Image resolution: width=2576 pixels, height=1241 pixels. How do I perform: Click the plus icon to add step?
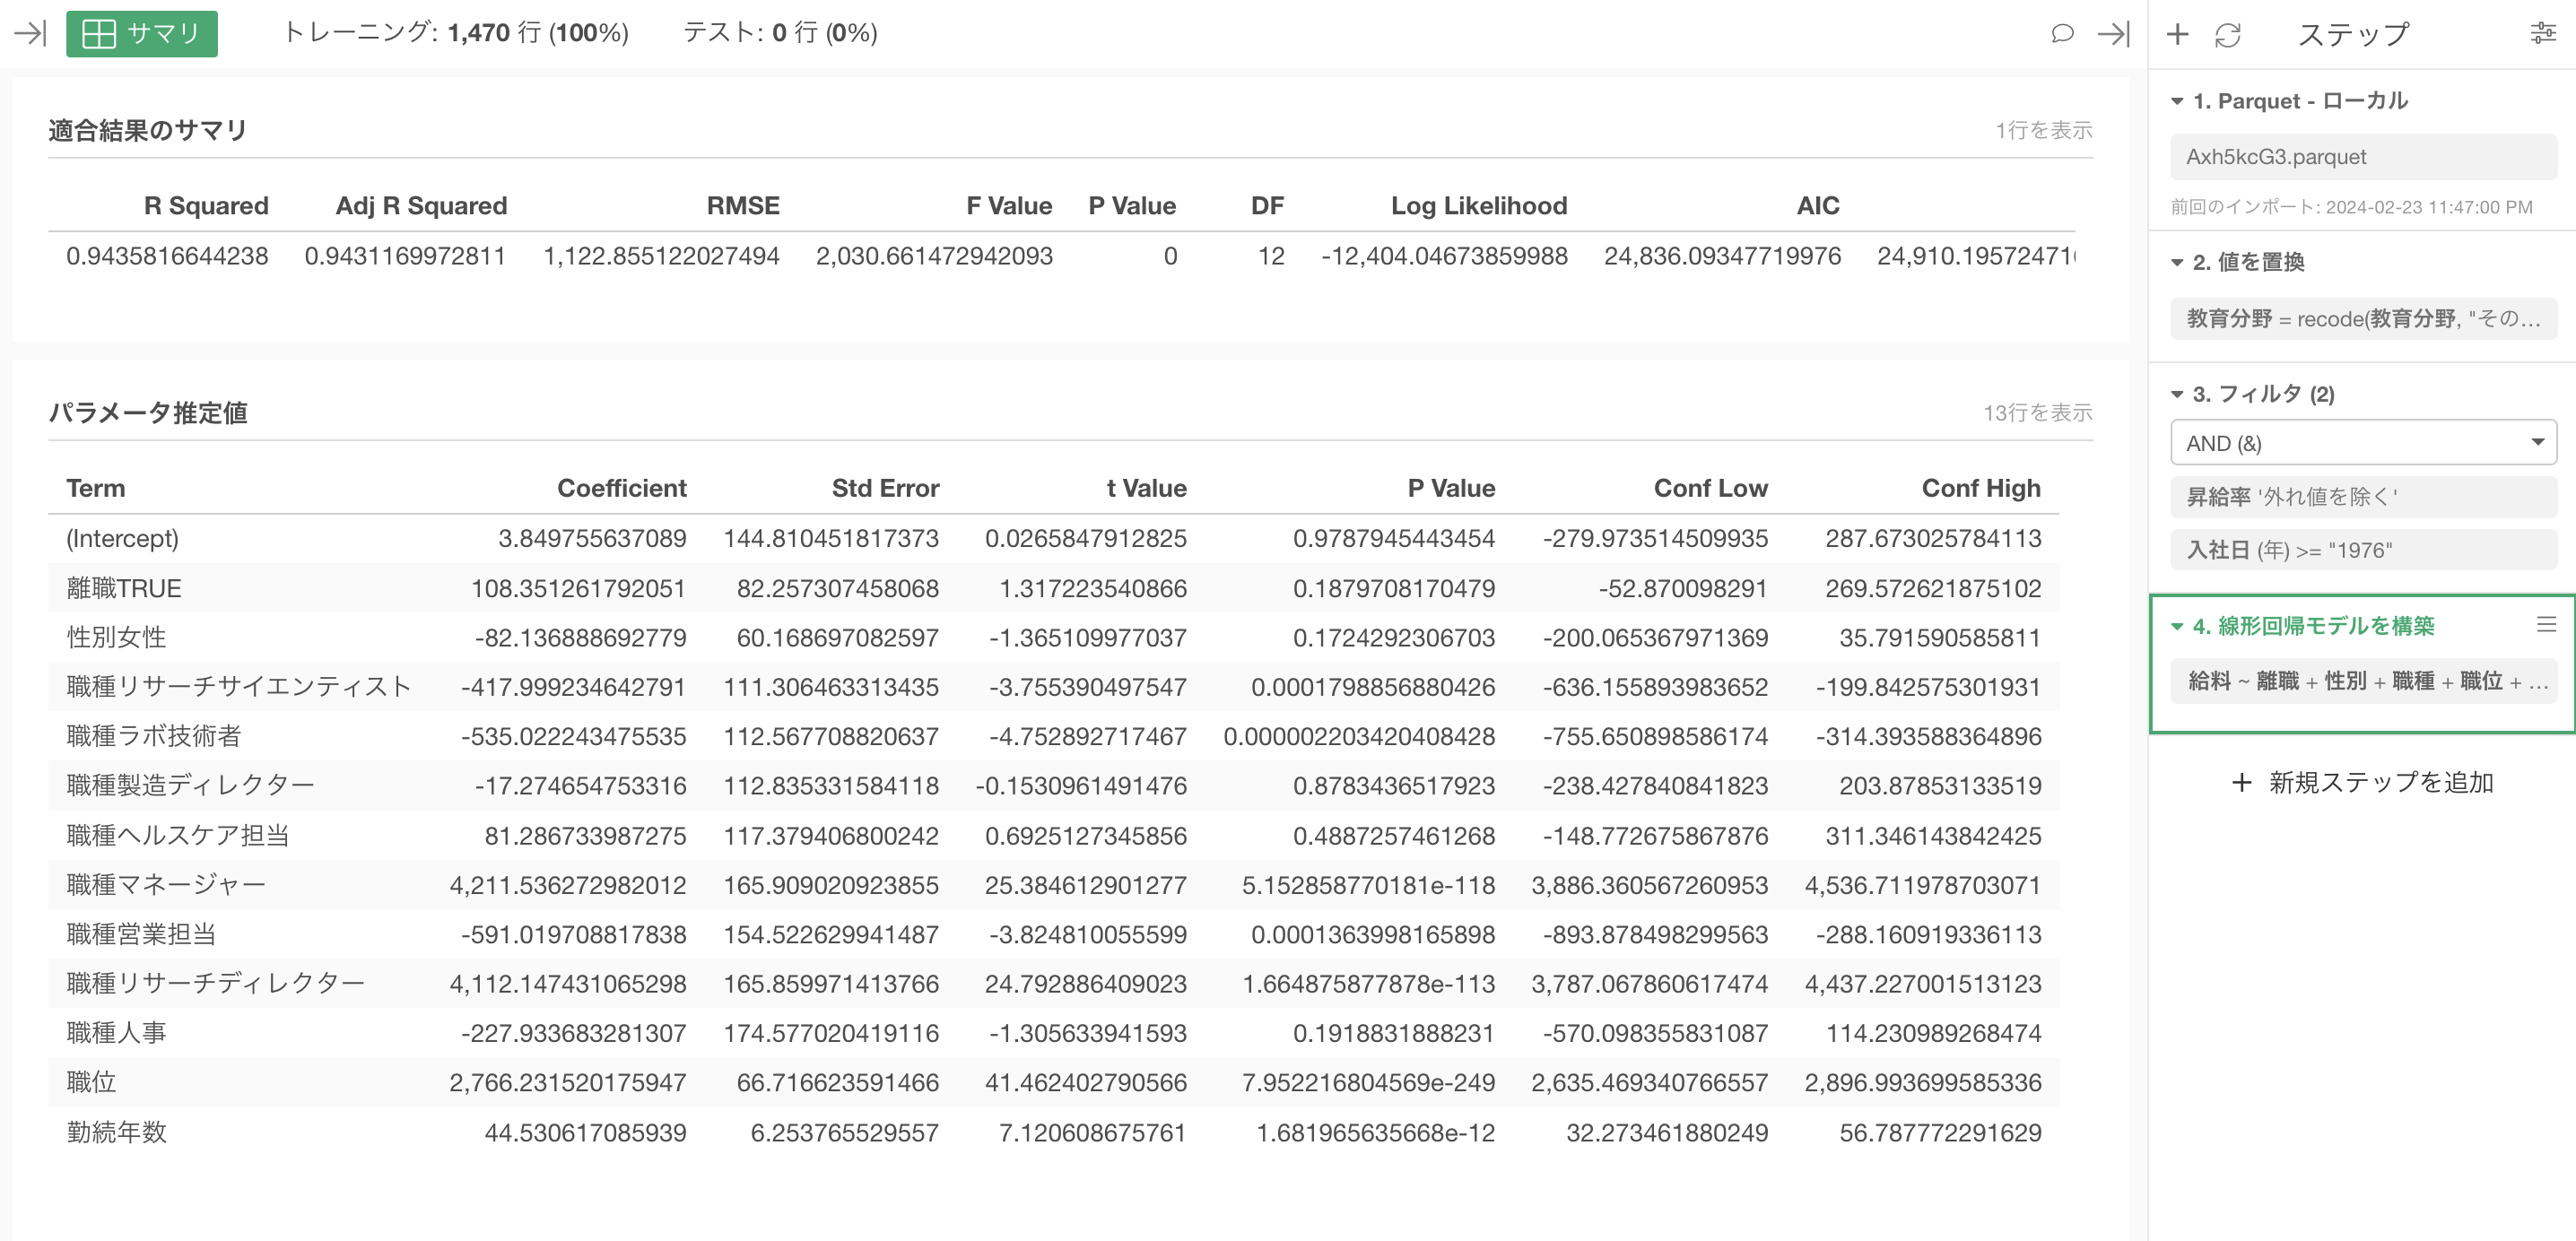[2177, 34]
